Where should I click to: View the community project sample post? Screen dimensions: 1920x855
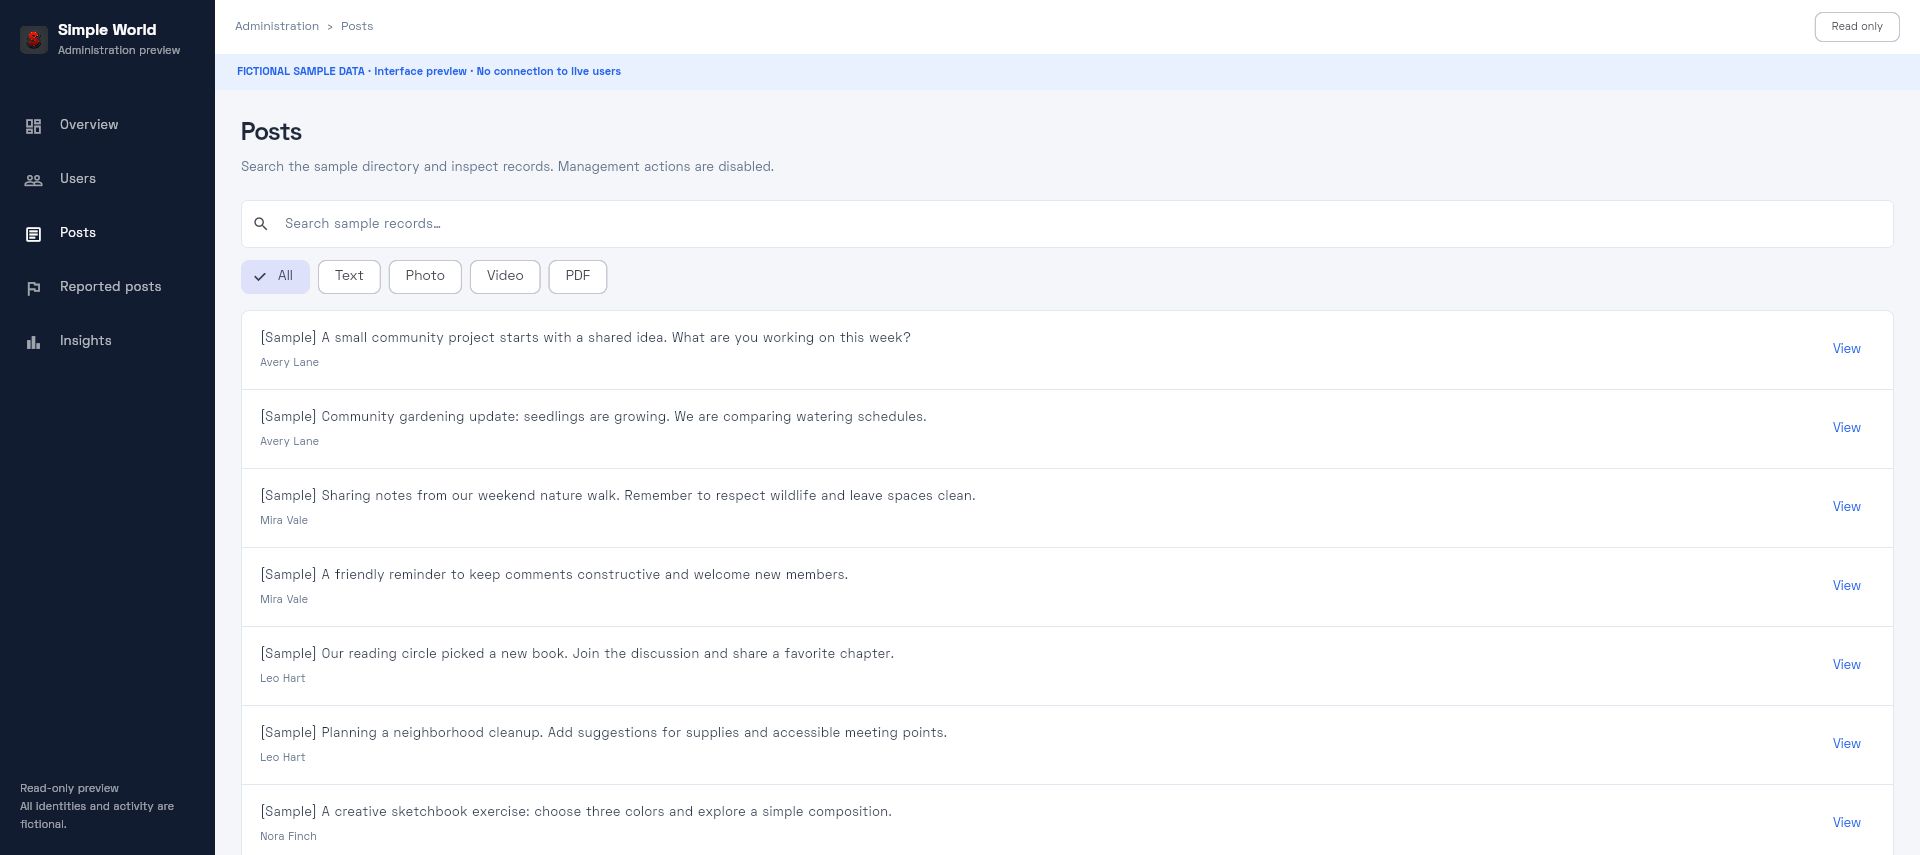tap(1846, 349)
